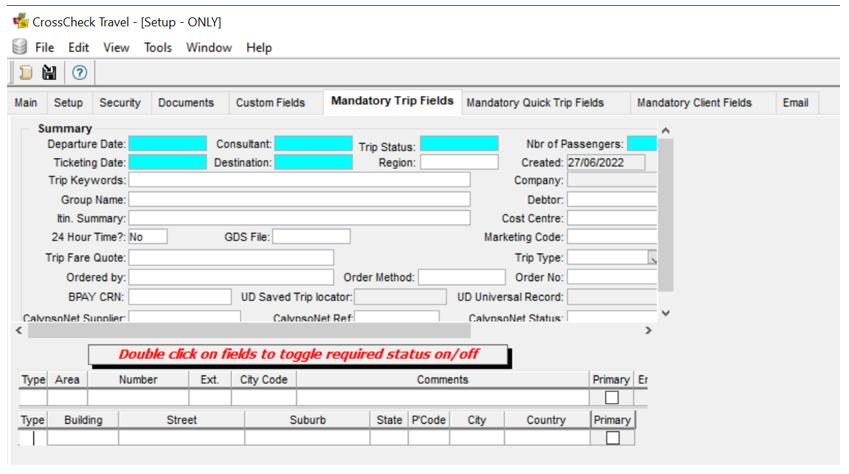Click the UD Saved Trip locator field
The image size is (849, 474).
(x=400, y=297)
